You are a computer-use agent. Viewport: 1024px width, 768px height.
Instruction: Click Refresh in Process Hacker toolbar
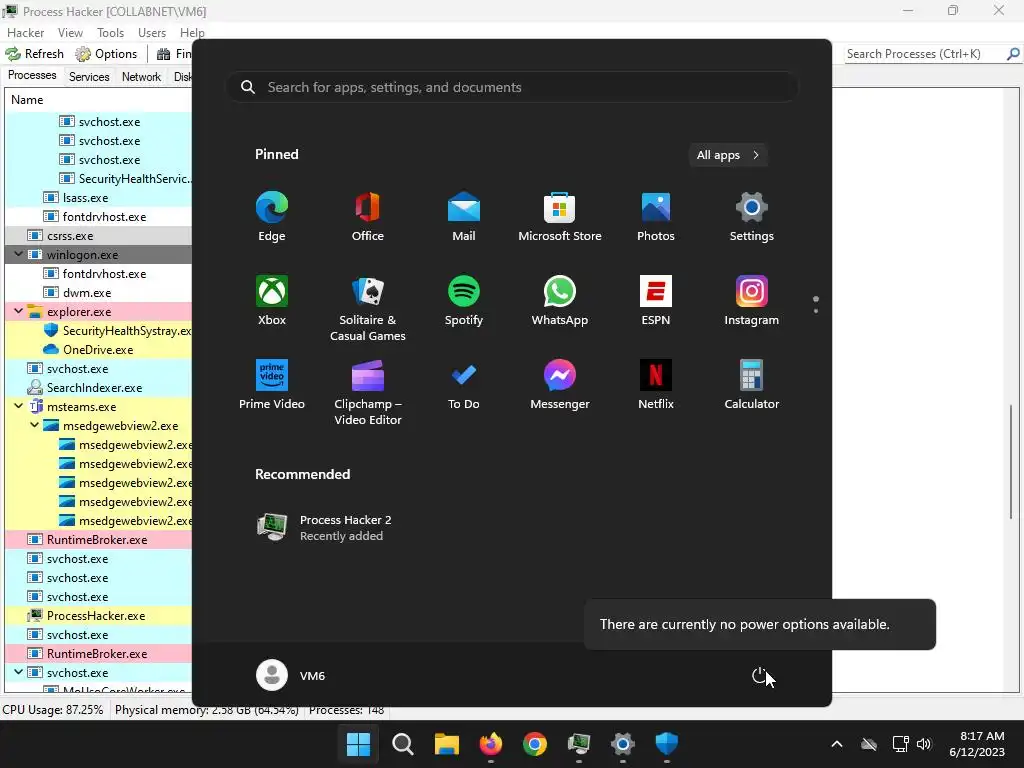coord(35,54)
